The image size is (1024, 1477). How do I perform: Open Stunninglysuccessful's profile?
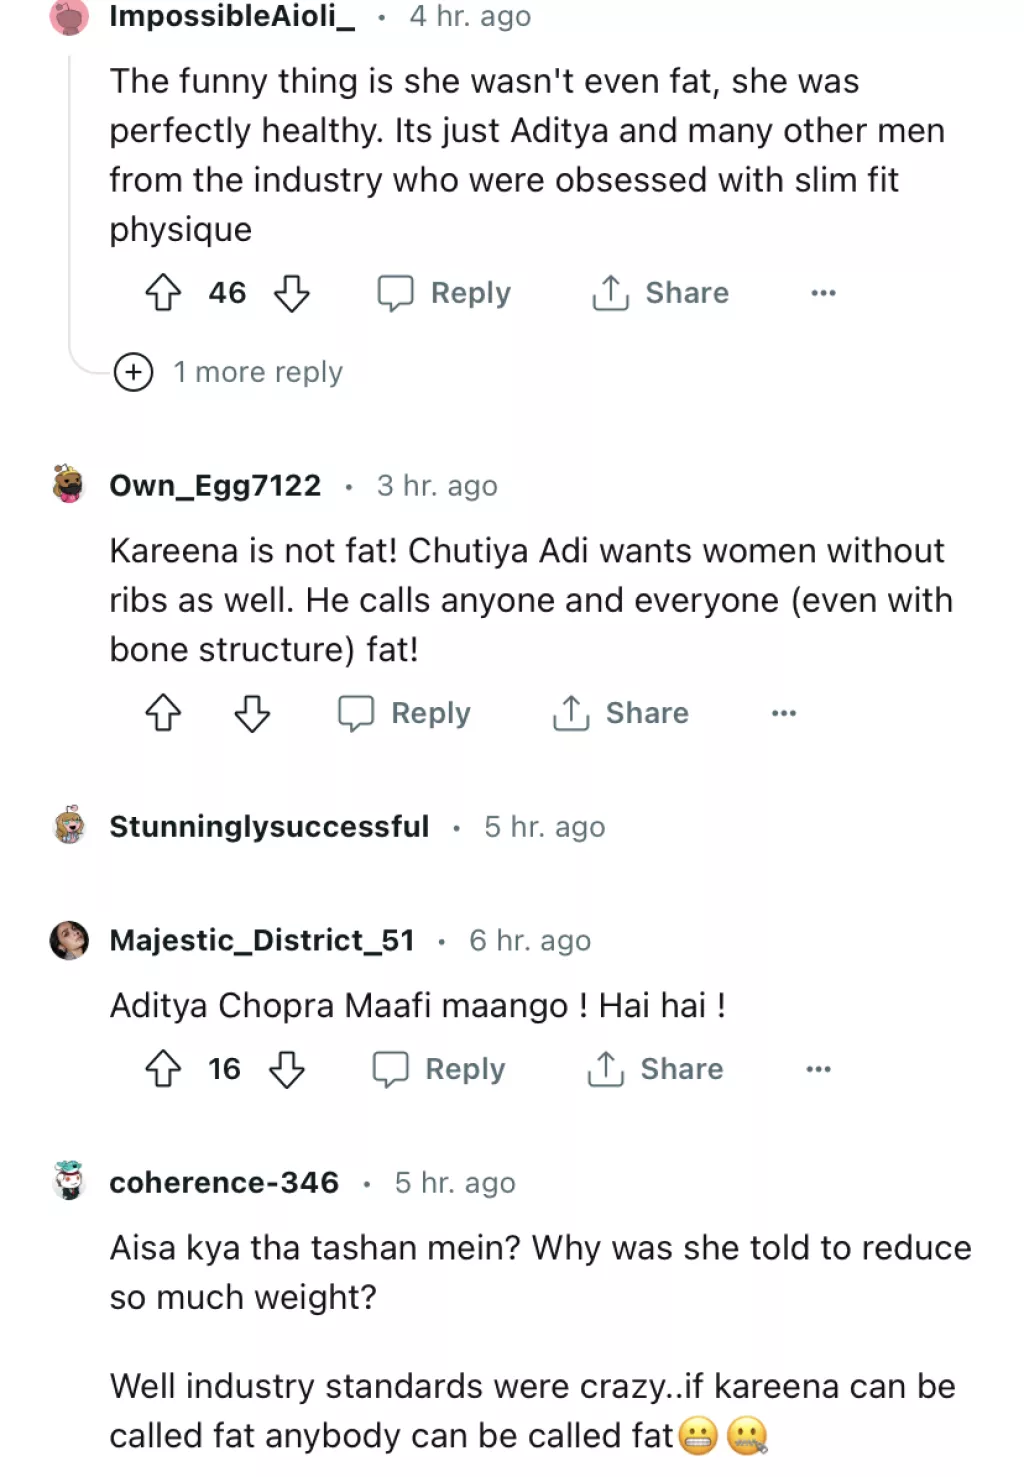click(x=268, y=826)
